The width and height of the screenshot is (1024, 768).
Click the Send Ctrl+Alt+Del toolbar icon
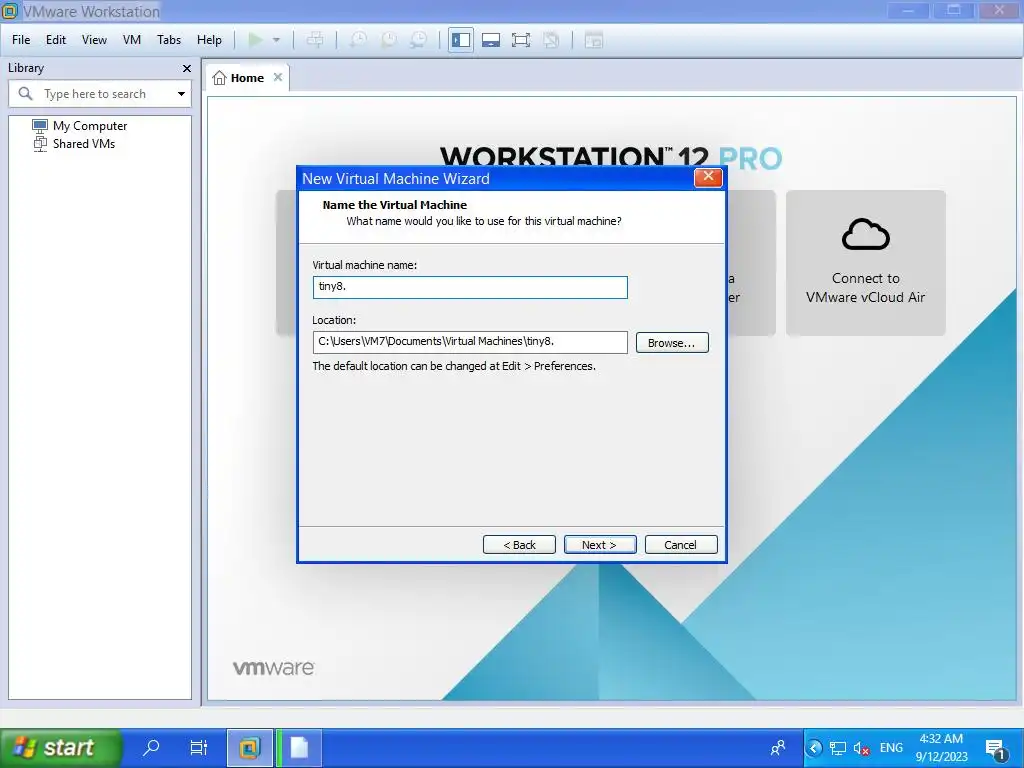coord(315,40)
